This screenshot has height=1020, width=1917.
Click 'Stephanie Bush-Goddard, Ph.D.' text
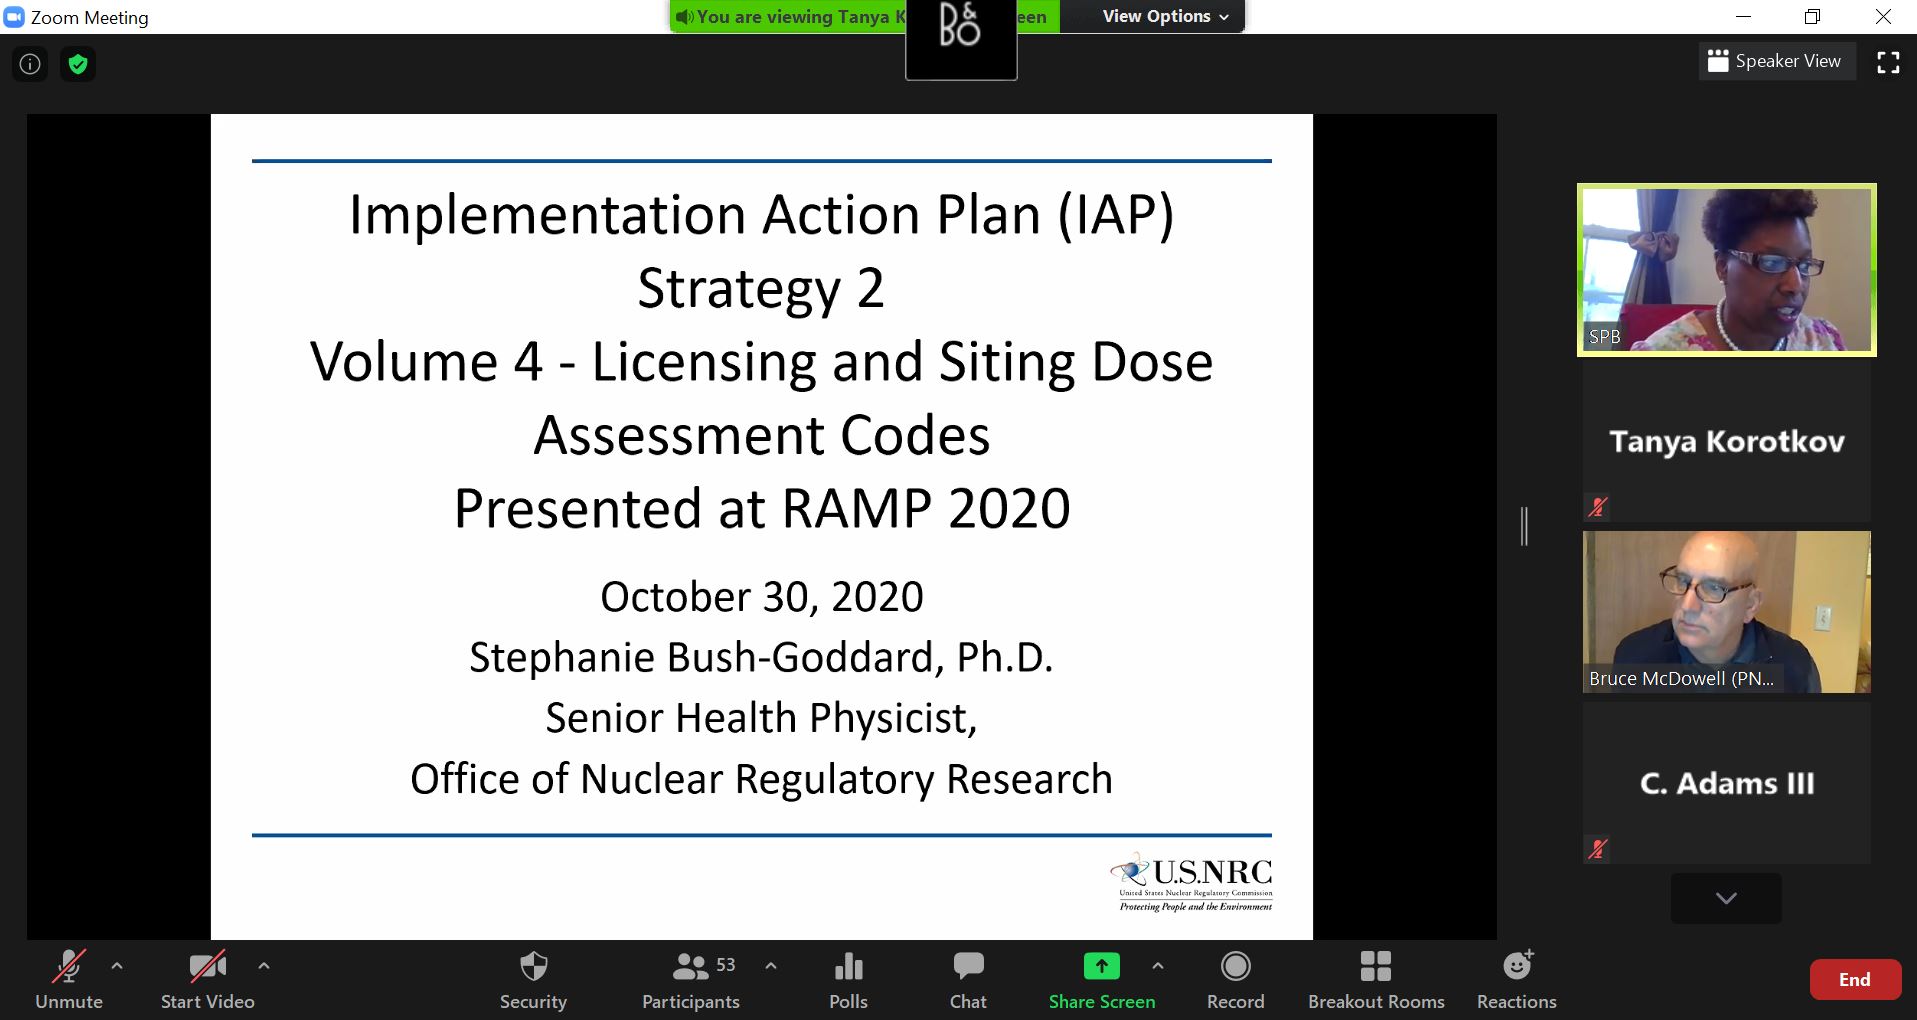coord(761,658)
